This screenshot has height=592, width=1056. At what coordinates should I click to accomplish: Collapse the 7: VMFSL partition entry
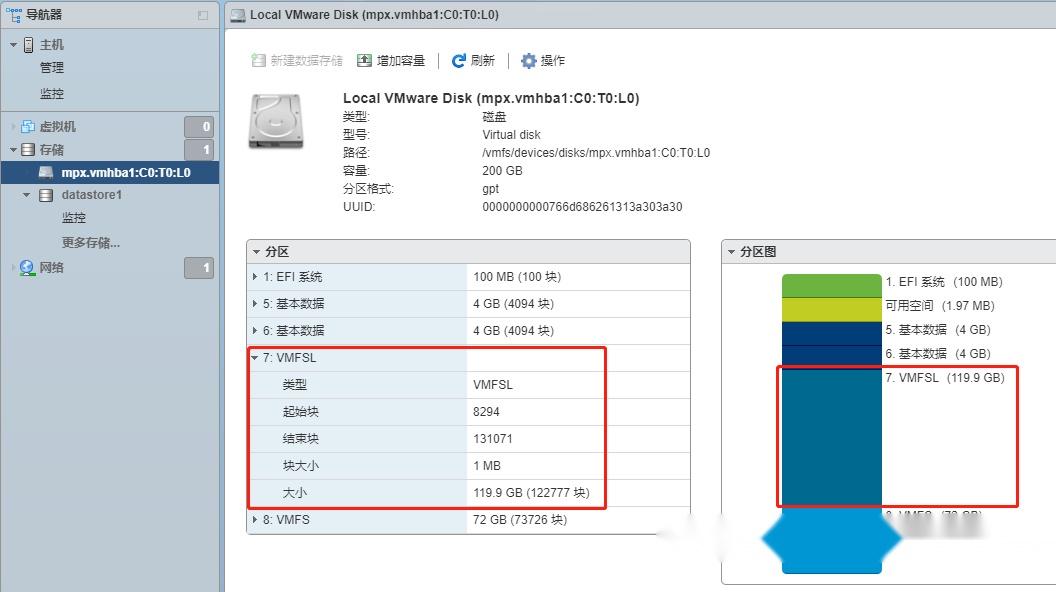click(x=254, y=357)
